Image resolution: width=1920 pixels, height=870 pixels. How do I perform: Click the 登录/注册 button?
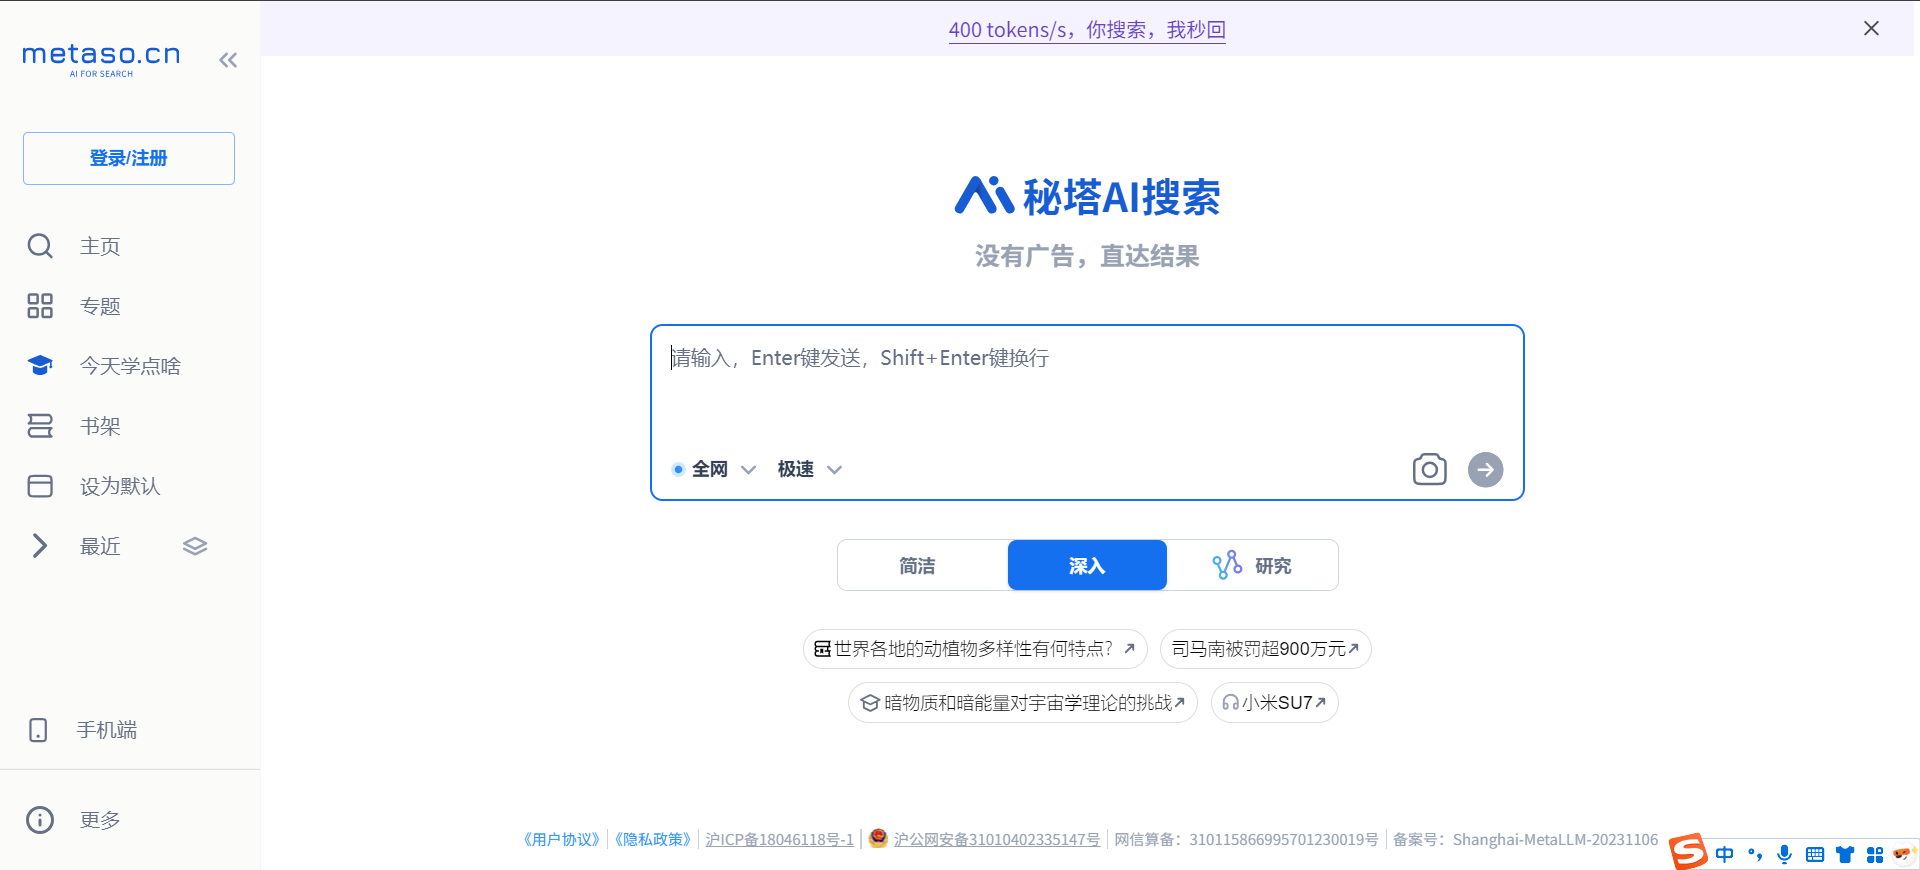[129, 158]
